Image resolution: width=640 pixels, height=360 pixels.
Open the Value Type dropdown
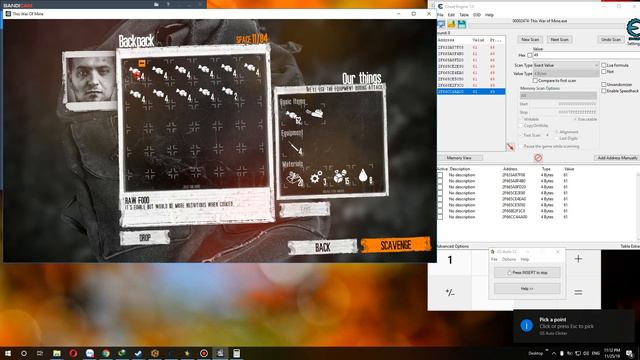[x=566, y=73]
